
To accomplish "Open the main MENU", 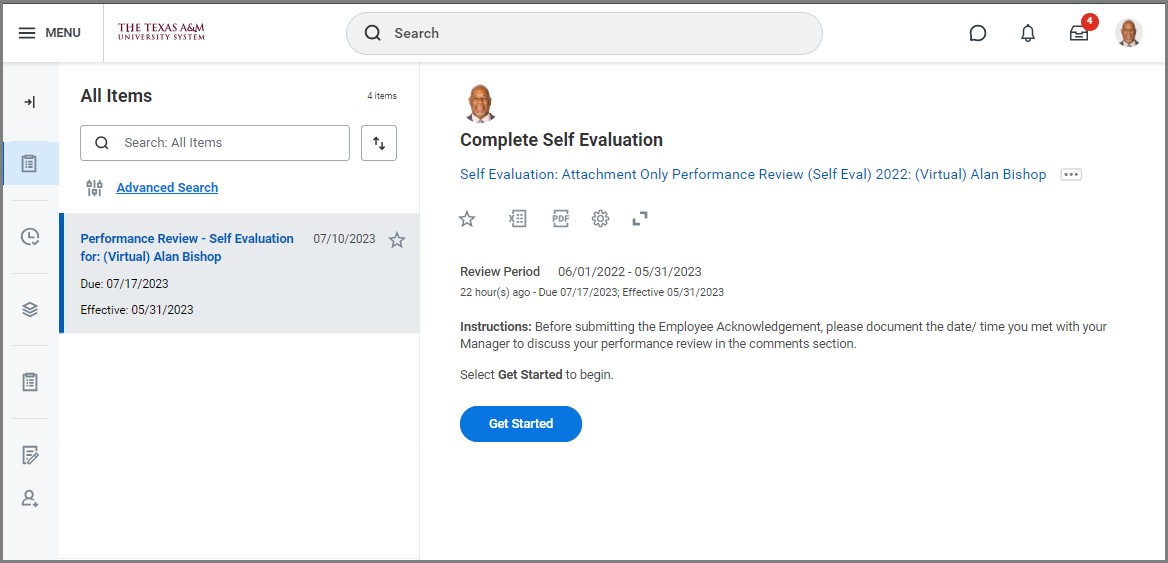I will click(50, 33).
